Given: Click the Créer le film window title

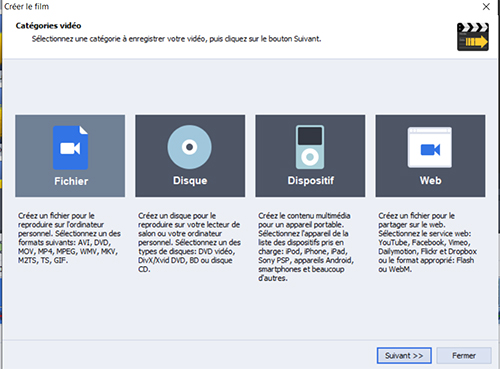Looking at the screenshot, I should click(26, 6).
